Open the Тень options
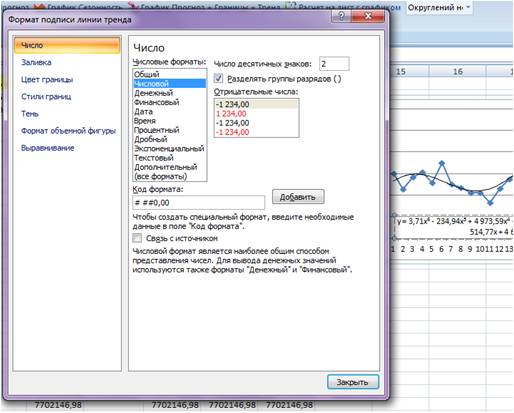This screenshot has height=413, width=514. (30, 114)
